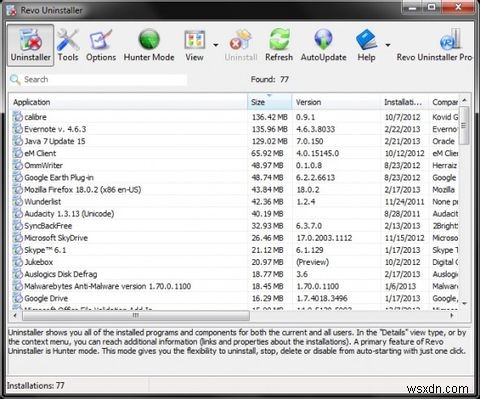Activate Hunter Mode
The height and width of the screenshot is (399, 480).
pyautogui.click(x=149, y=45)
